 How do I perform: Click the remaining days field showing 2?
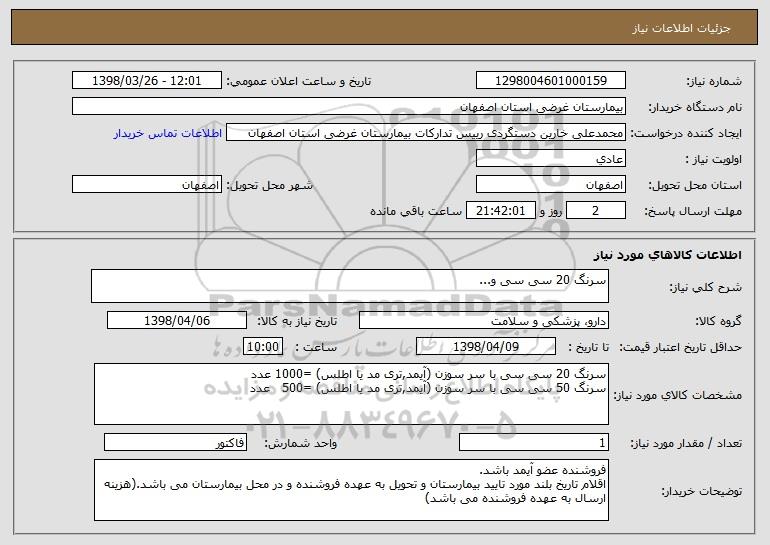click(596, 211)
